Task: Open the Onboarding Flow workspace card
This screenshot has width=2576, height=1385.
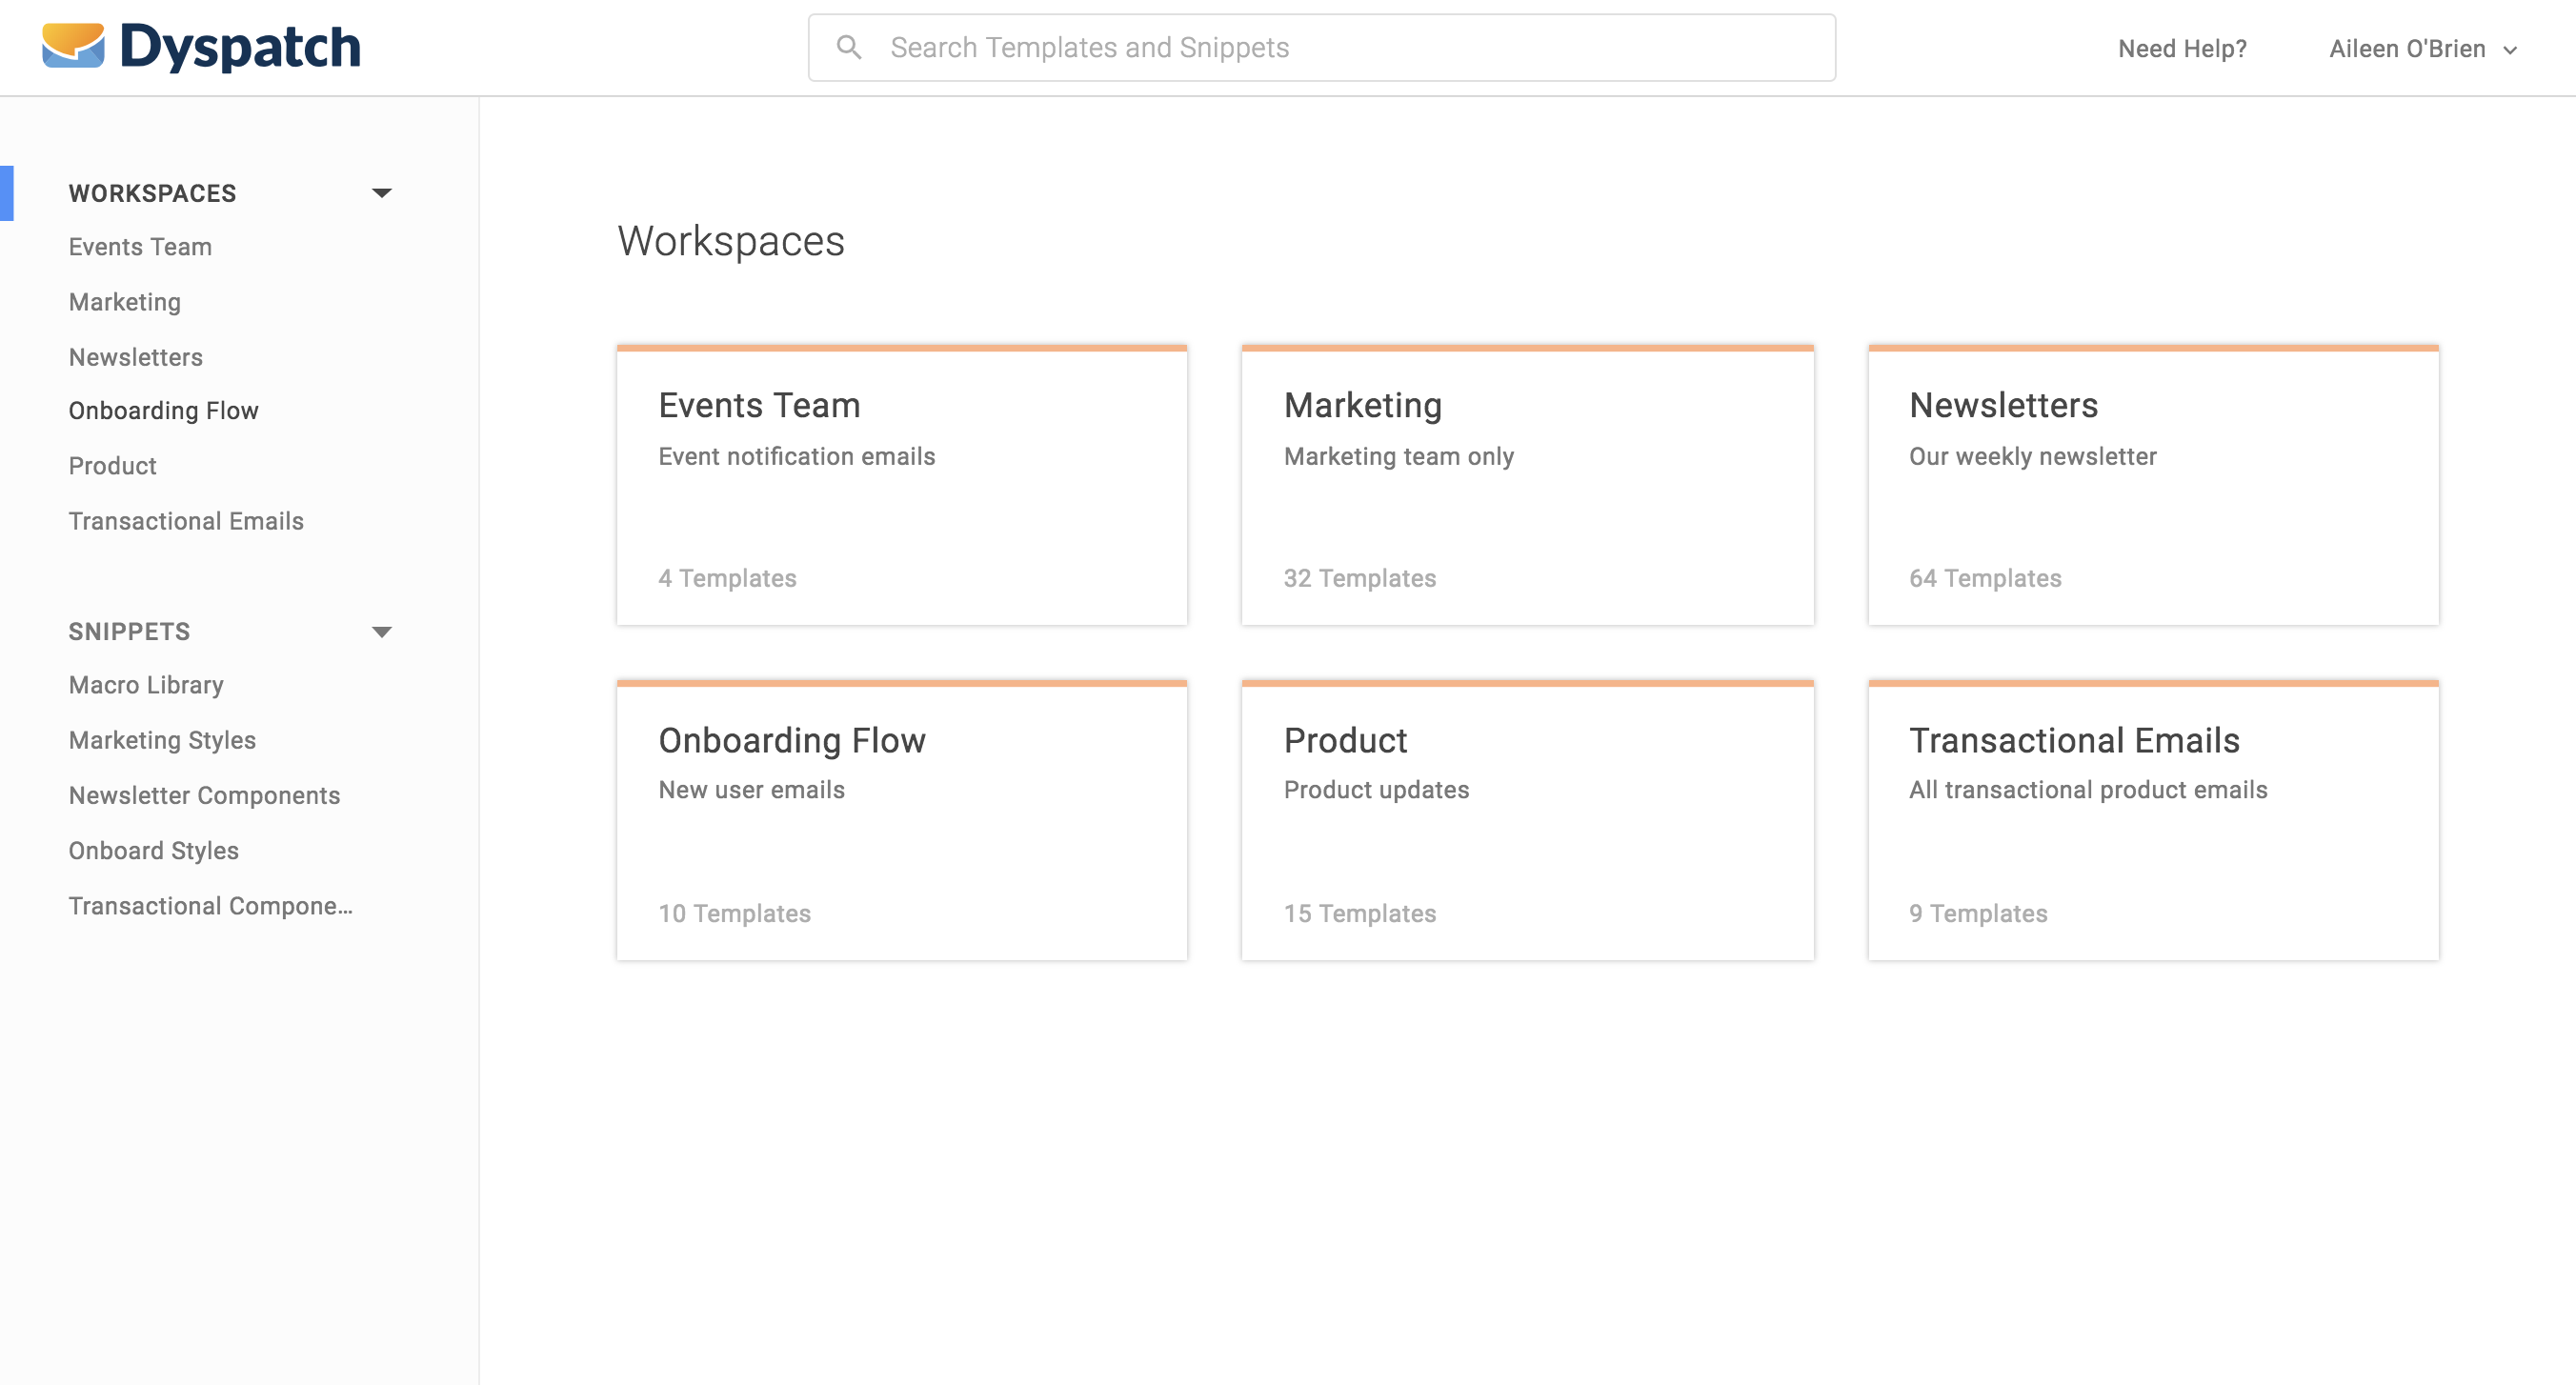Action: tap(902, 820)
